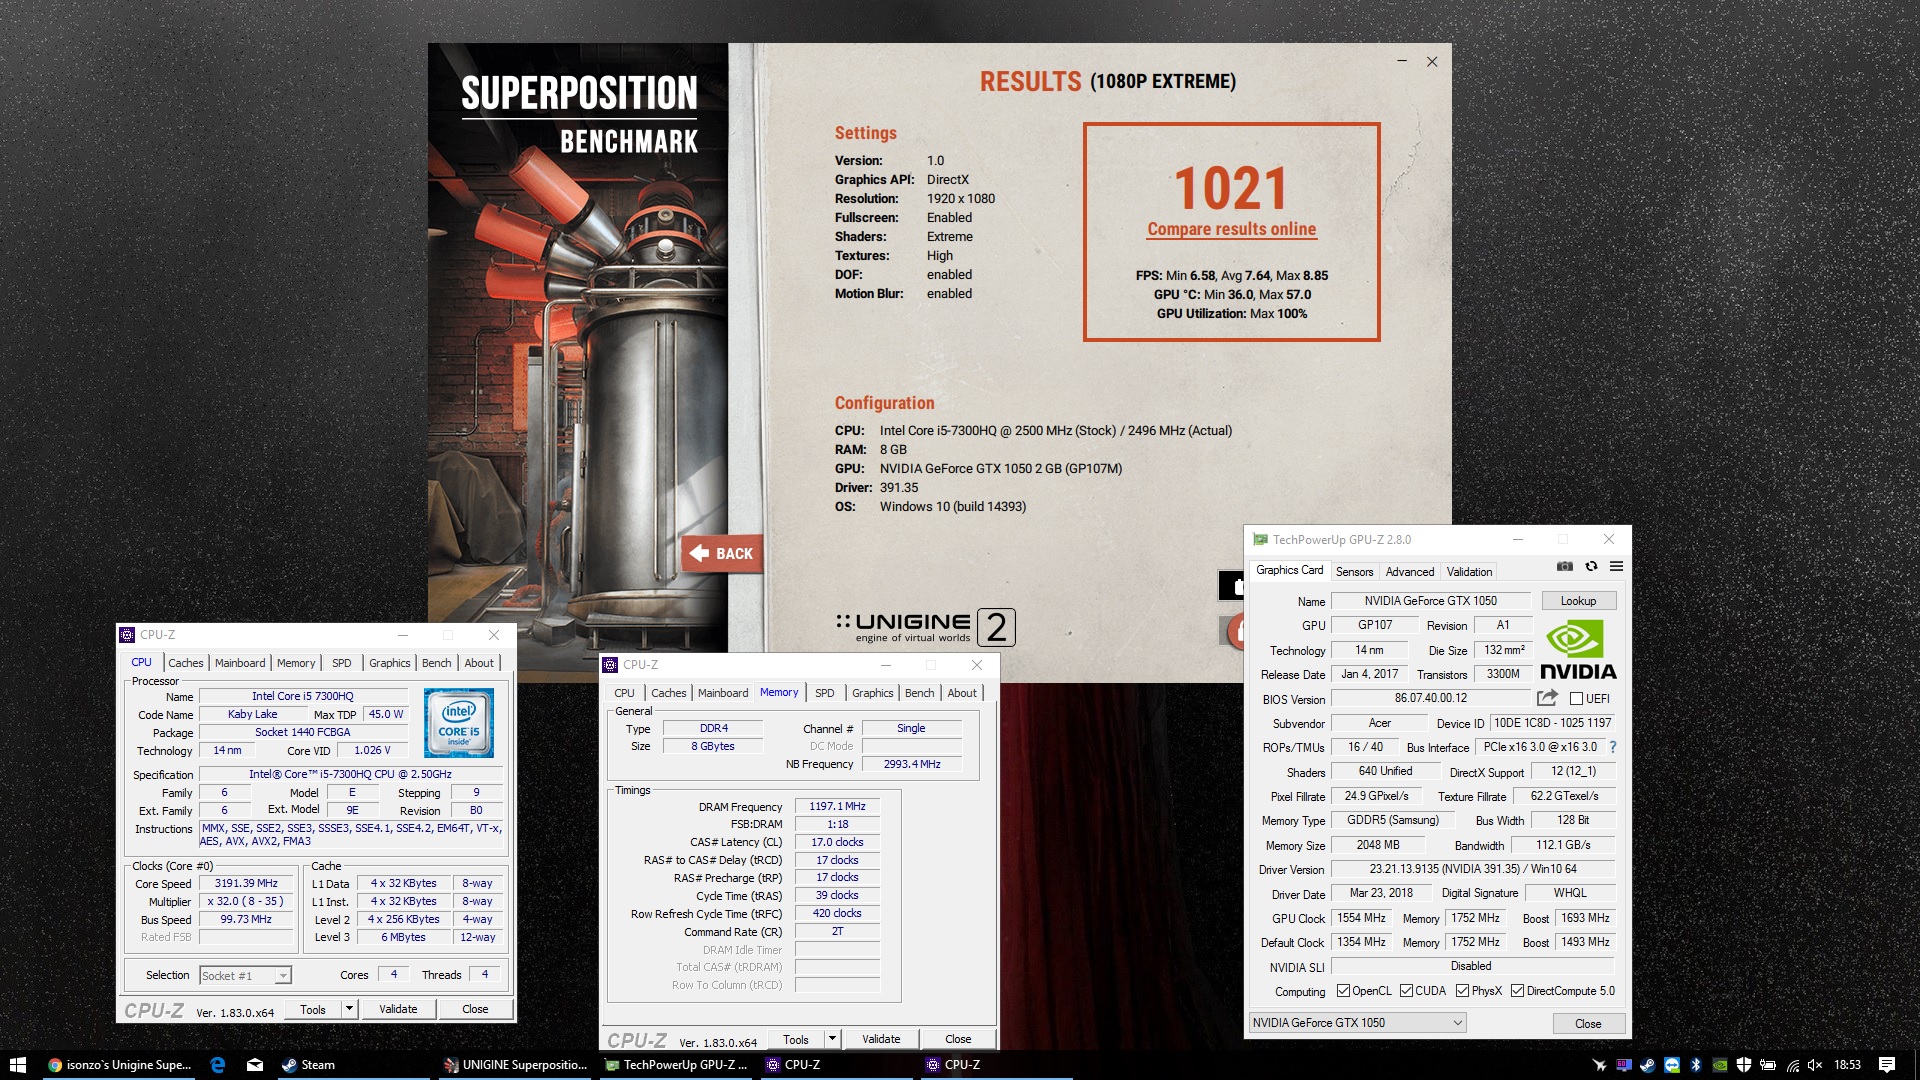Click Compare results online link
Image resolution: width=1920 pixels, height=1080 pixels.
pyautogui.click(x=1231, y=229)
